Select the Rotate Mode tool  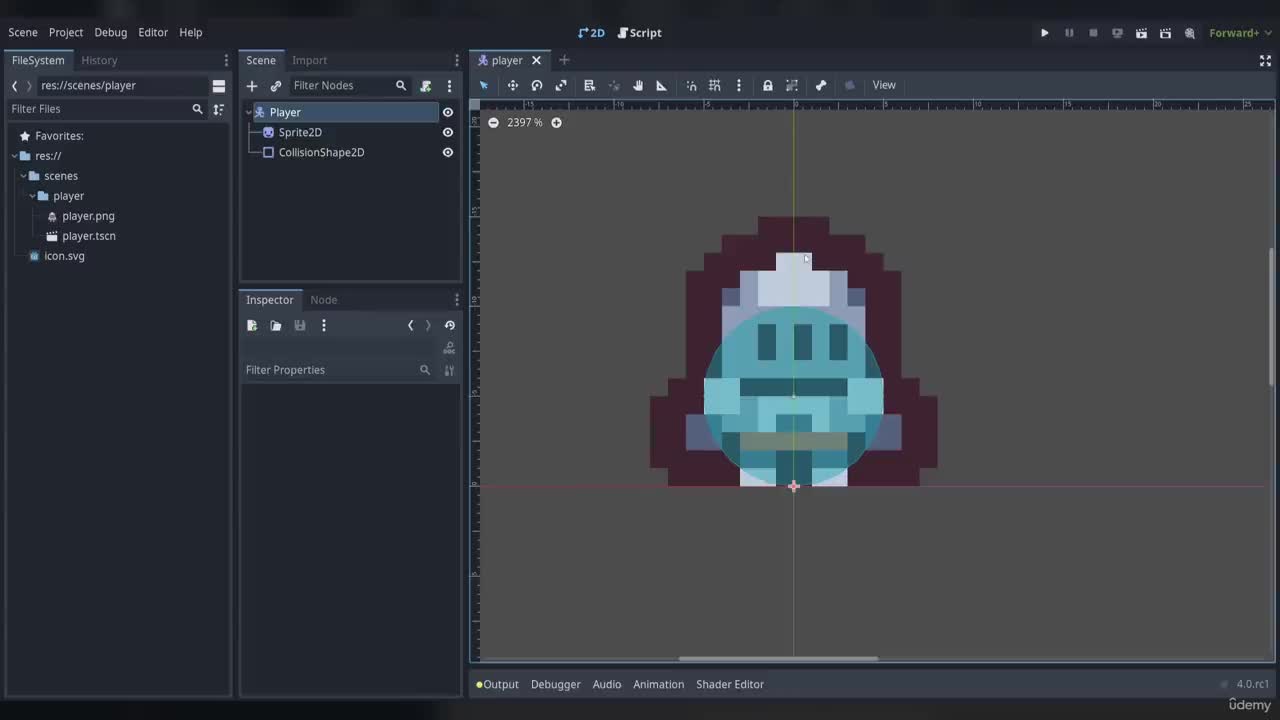click(x=537, y=85)
